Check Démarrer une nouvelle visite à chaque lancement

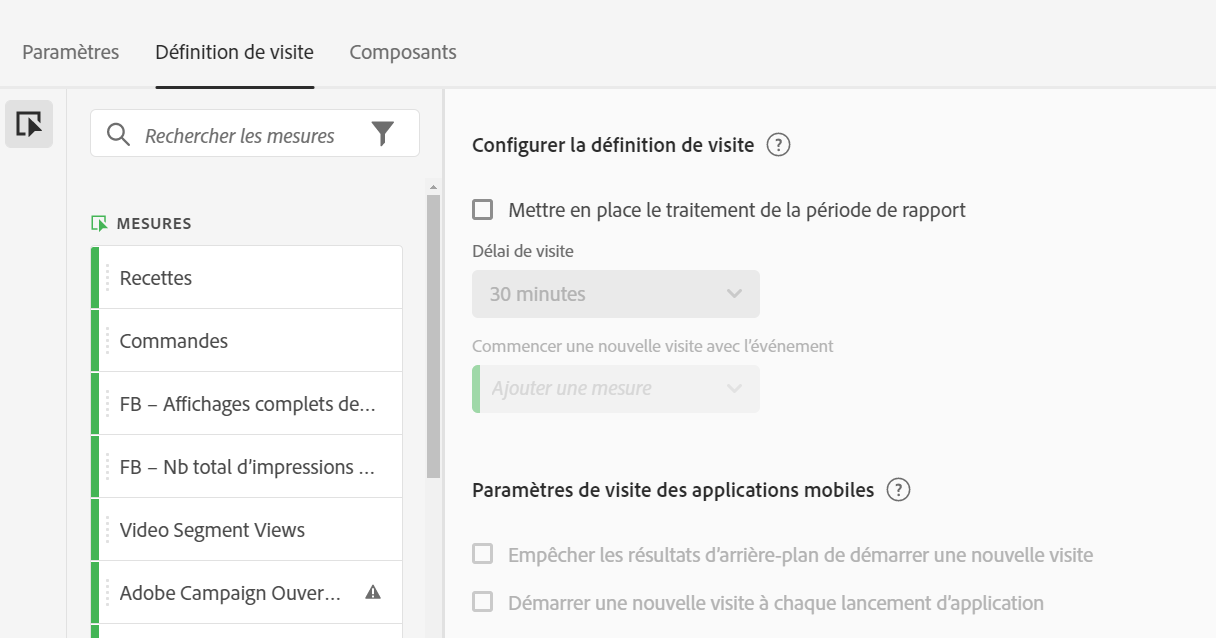pos(483,602)
